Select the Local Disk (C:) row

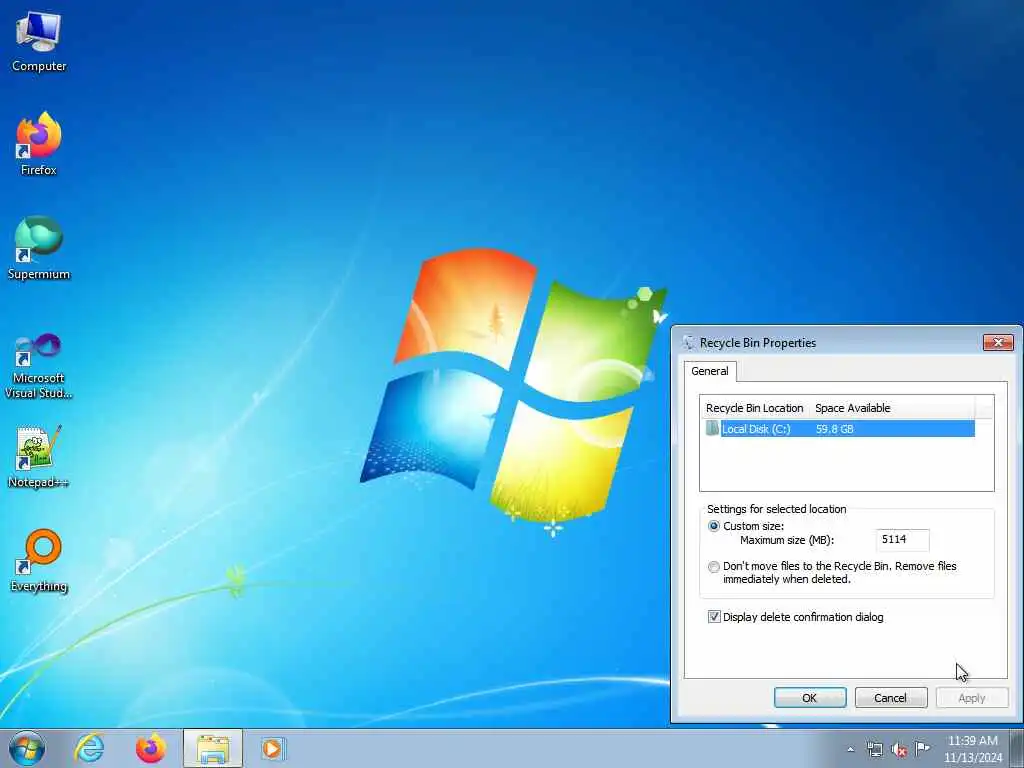tap(840, 428)
